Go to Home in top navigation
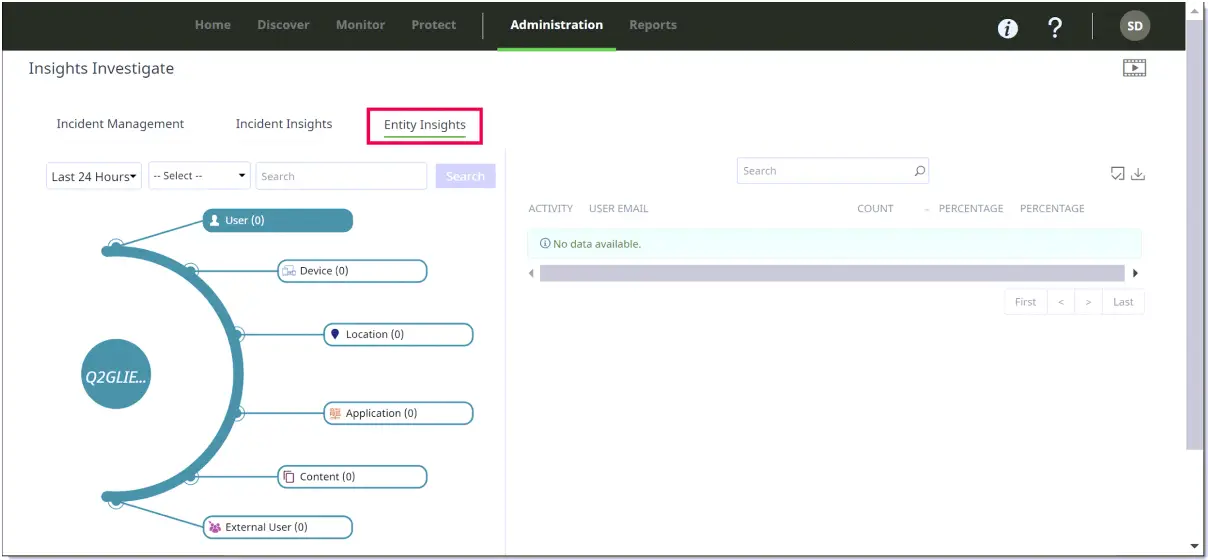Screen dimensions: 1208x560 click(213, 25)
